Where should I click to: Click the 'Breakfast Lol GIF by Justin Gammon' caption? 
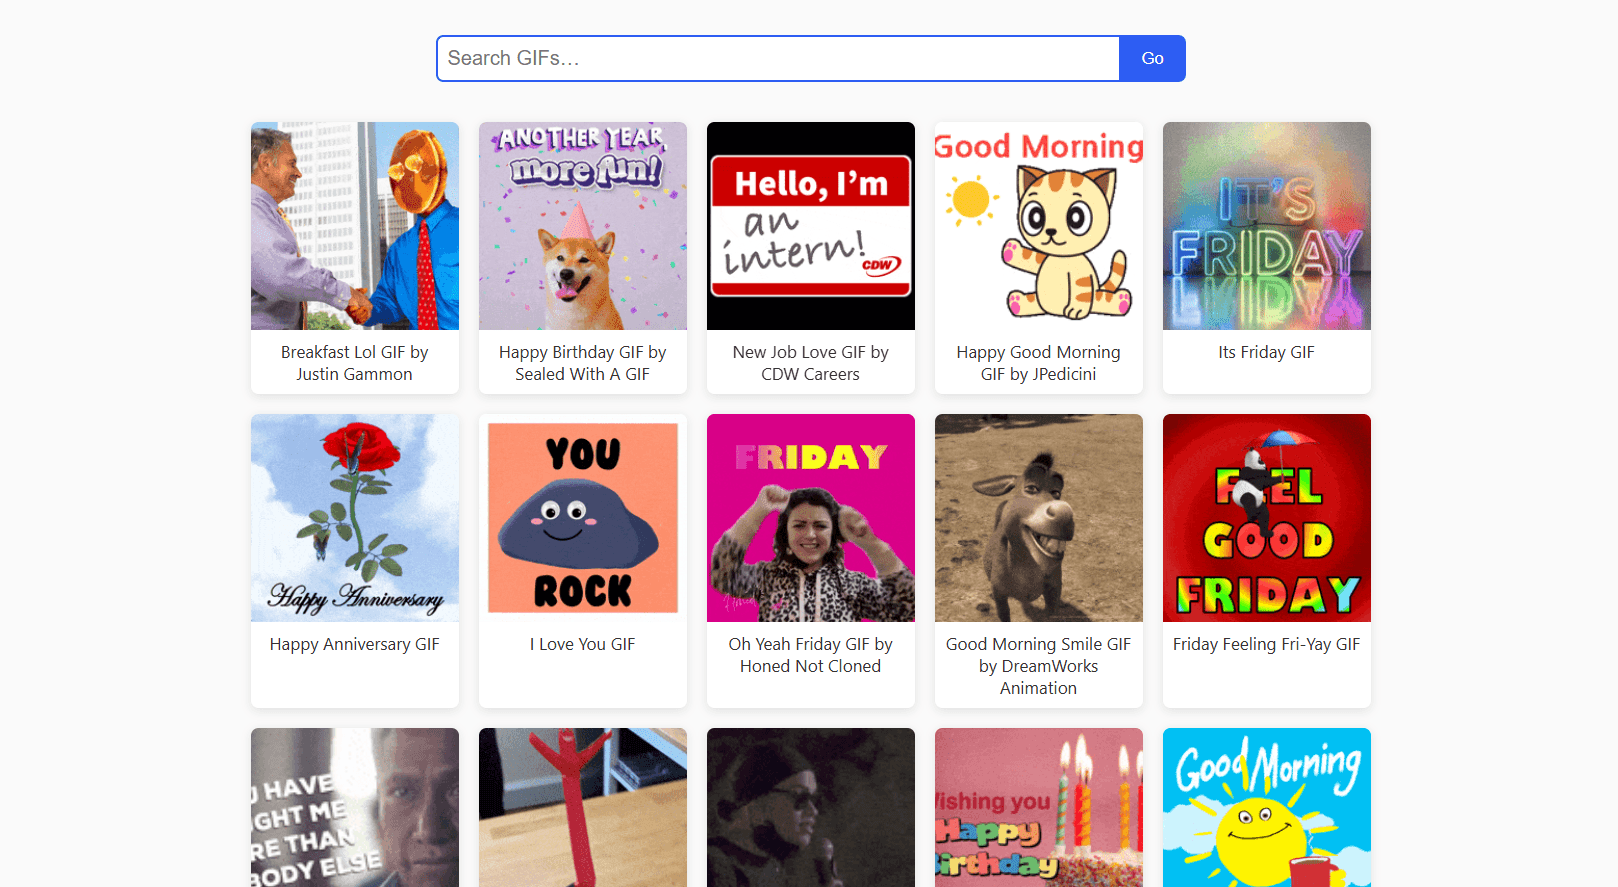pyautogui.click(x=354, y=363)
